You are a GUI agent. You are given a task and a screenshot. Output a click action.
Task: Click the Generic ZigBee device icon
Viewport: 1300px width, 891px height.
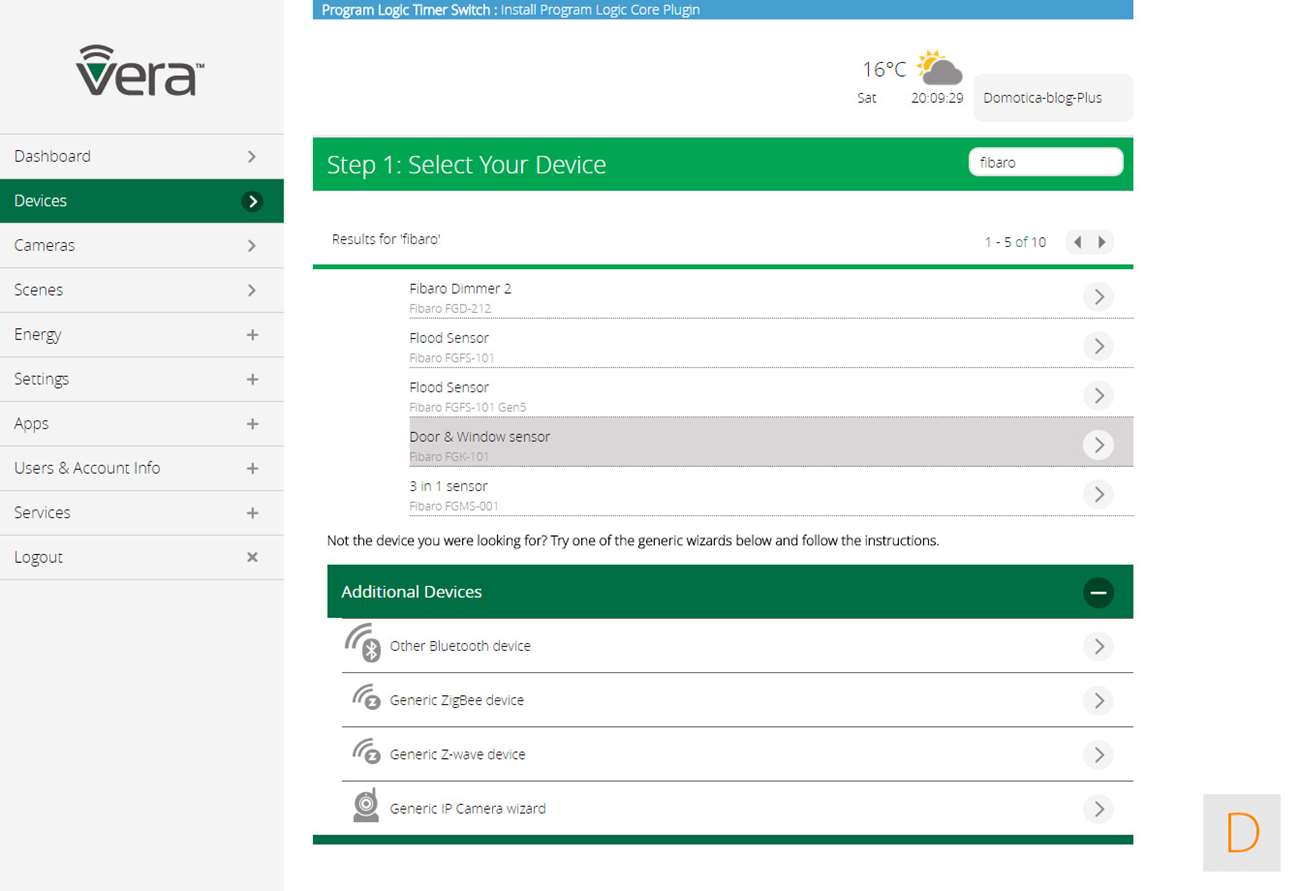click(365, 699)
